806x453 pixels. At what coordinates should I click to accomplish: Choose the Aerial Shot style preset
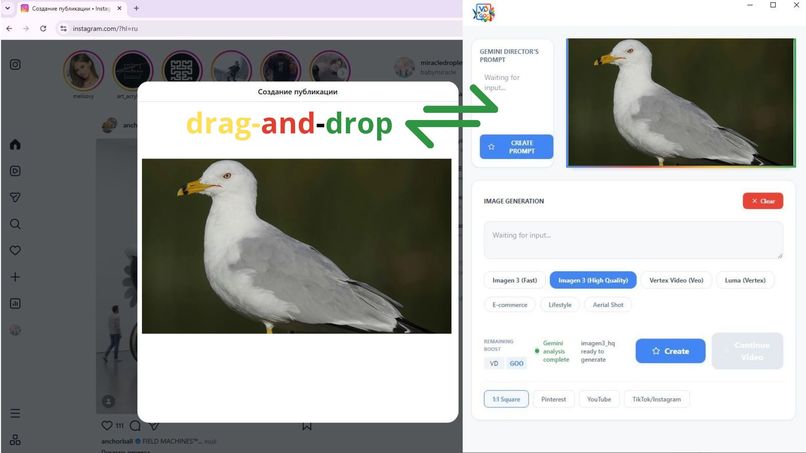[x=608, y=305]
